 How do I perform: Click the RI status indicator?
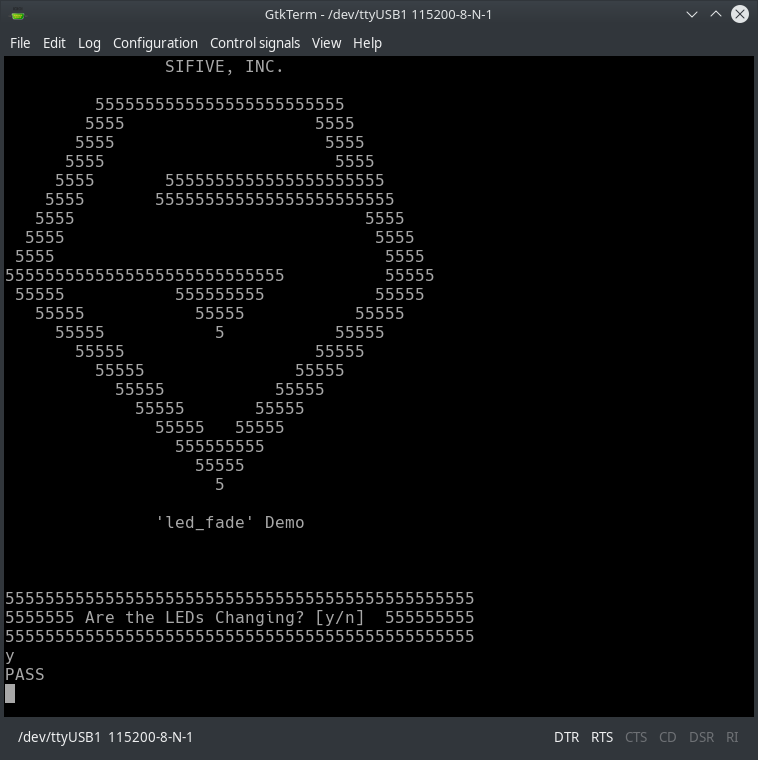click(732, 737)
